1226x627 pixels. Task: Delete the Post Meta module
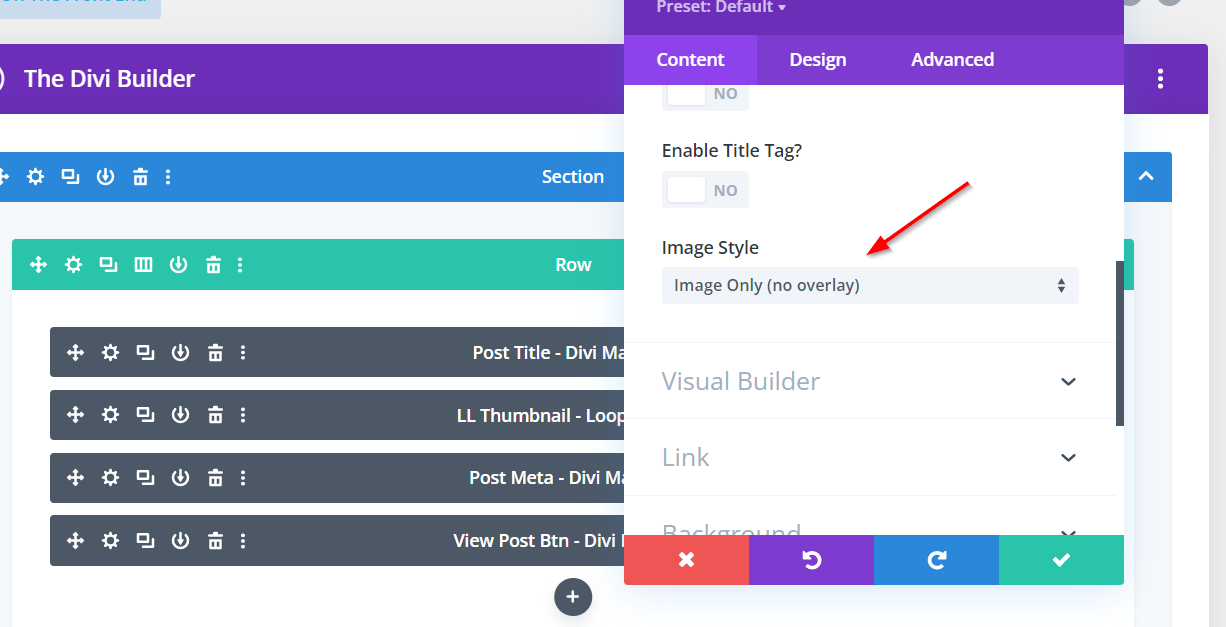pyautogui.click(x=215, y=478)
